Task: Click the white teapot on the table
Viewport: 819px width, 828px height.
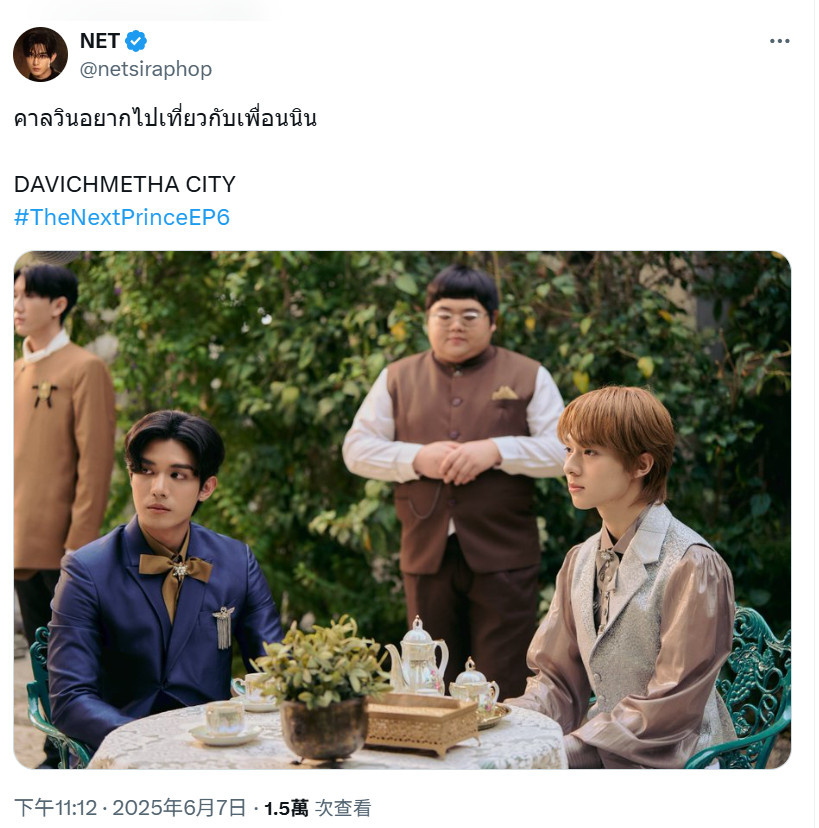Action: tap(418, 657)
